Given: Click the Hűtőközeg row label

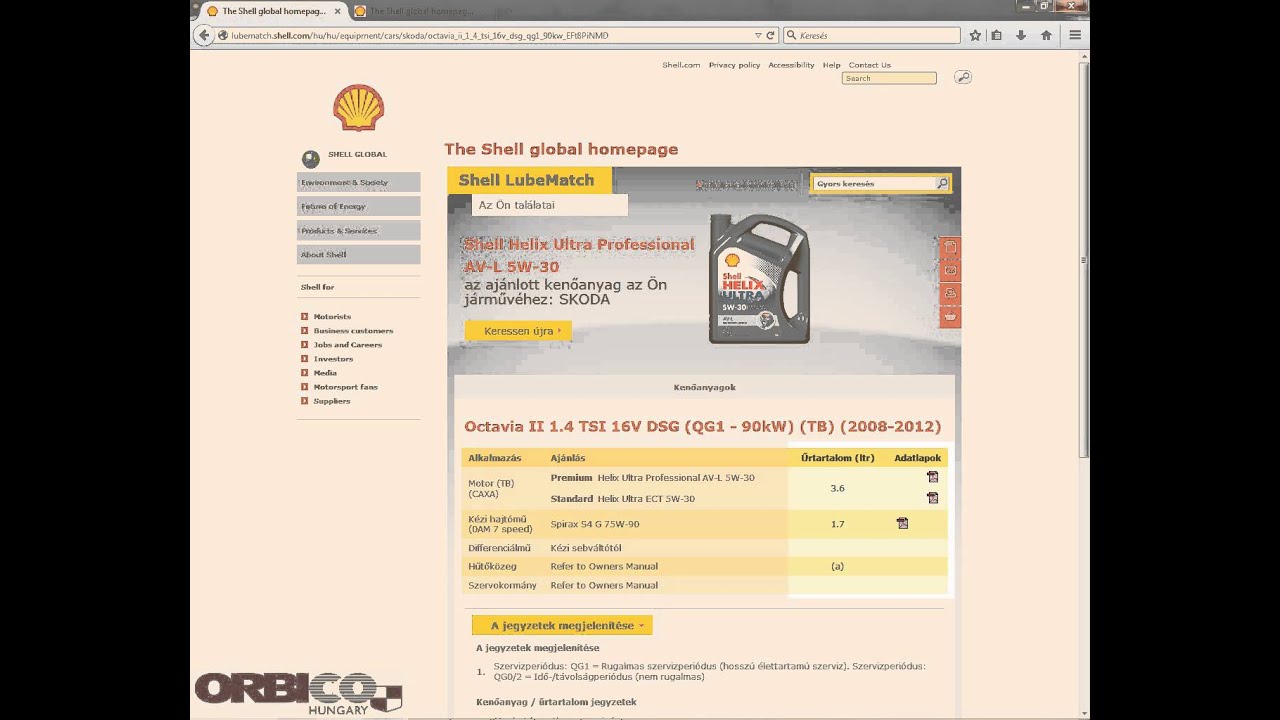Looking at the screenshot, I should pyautogui.click(x=492, y=566).
